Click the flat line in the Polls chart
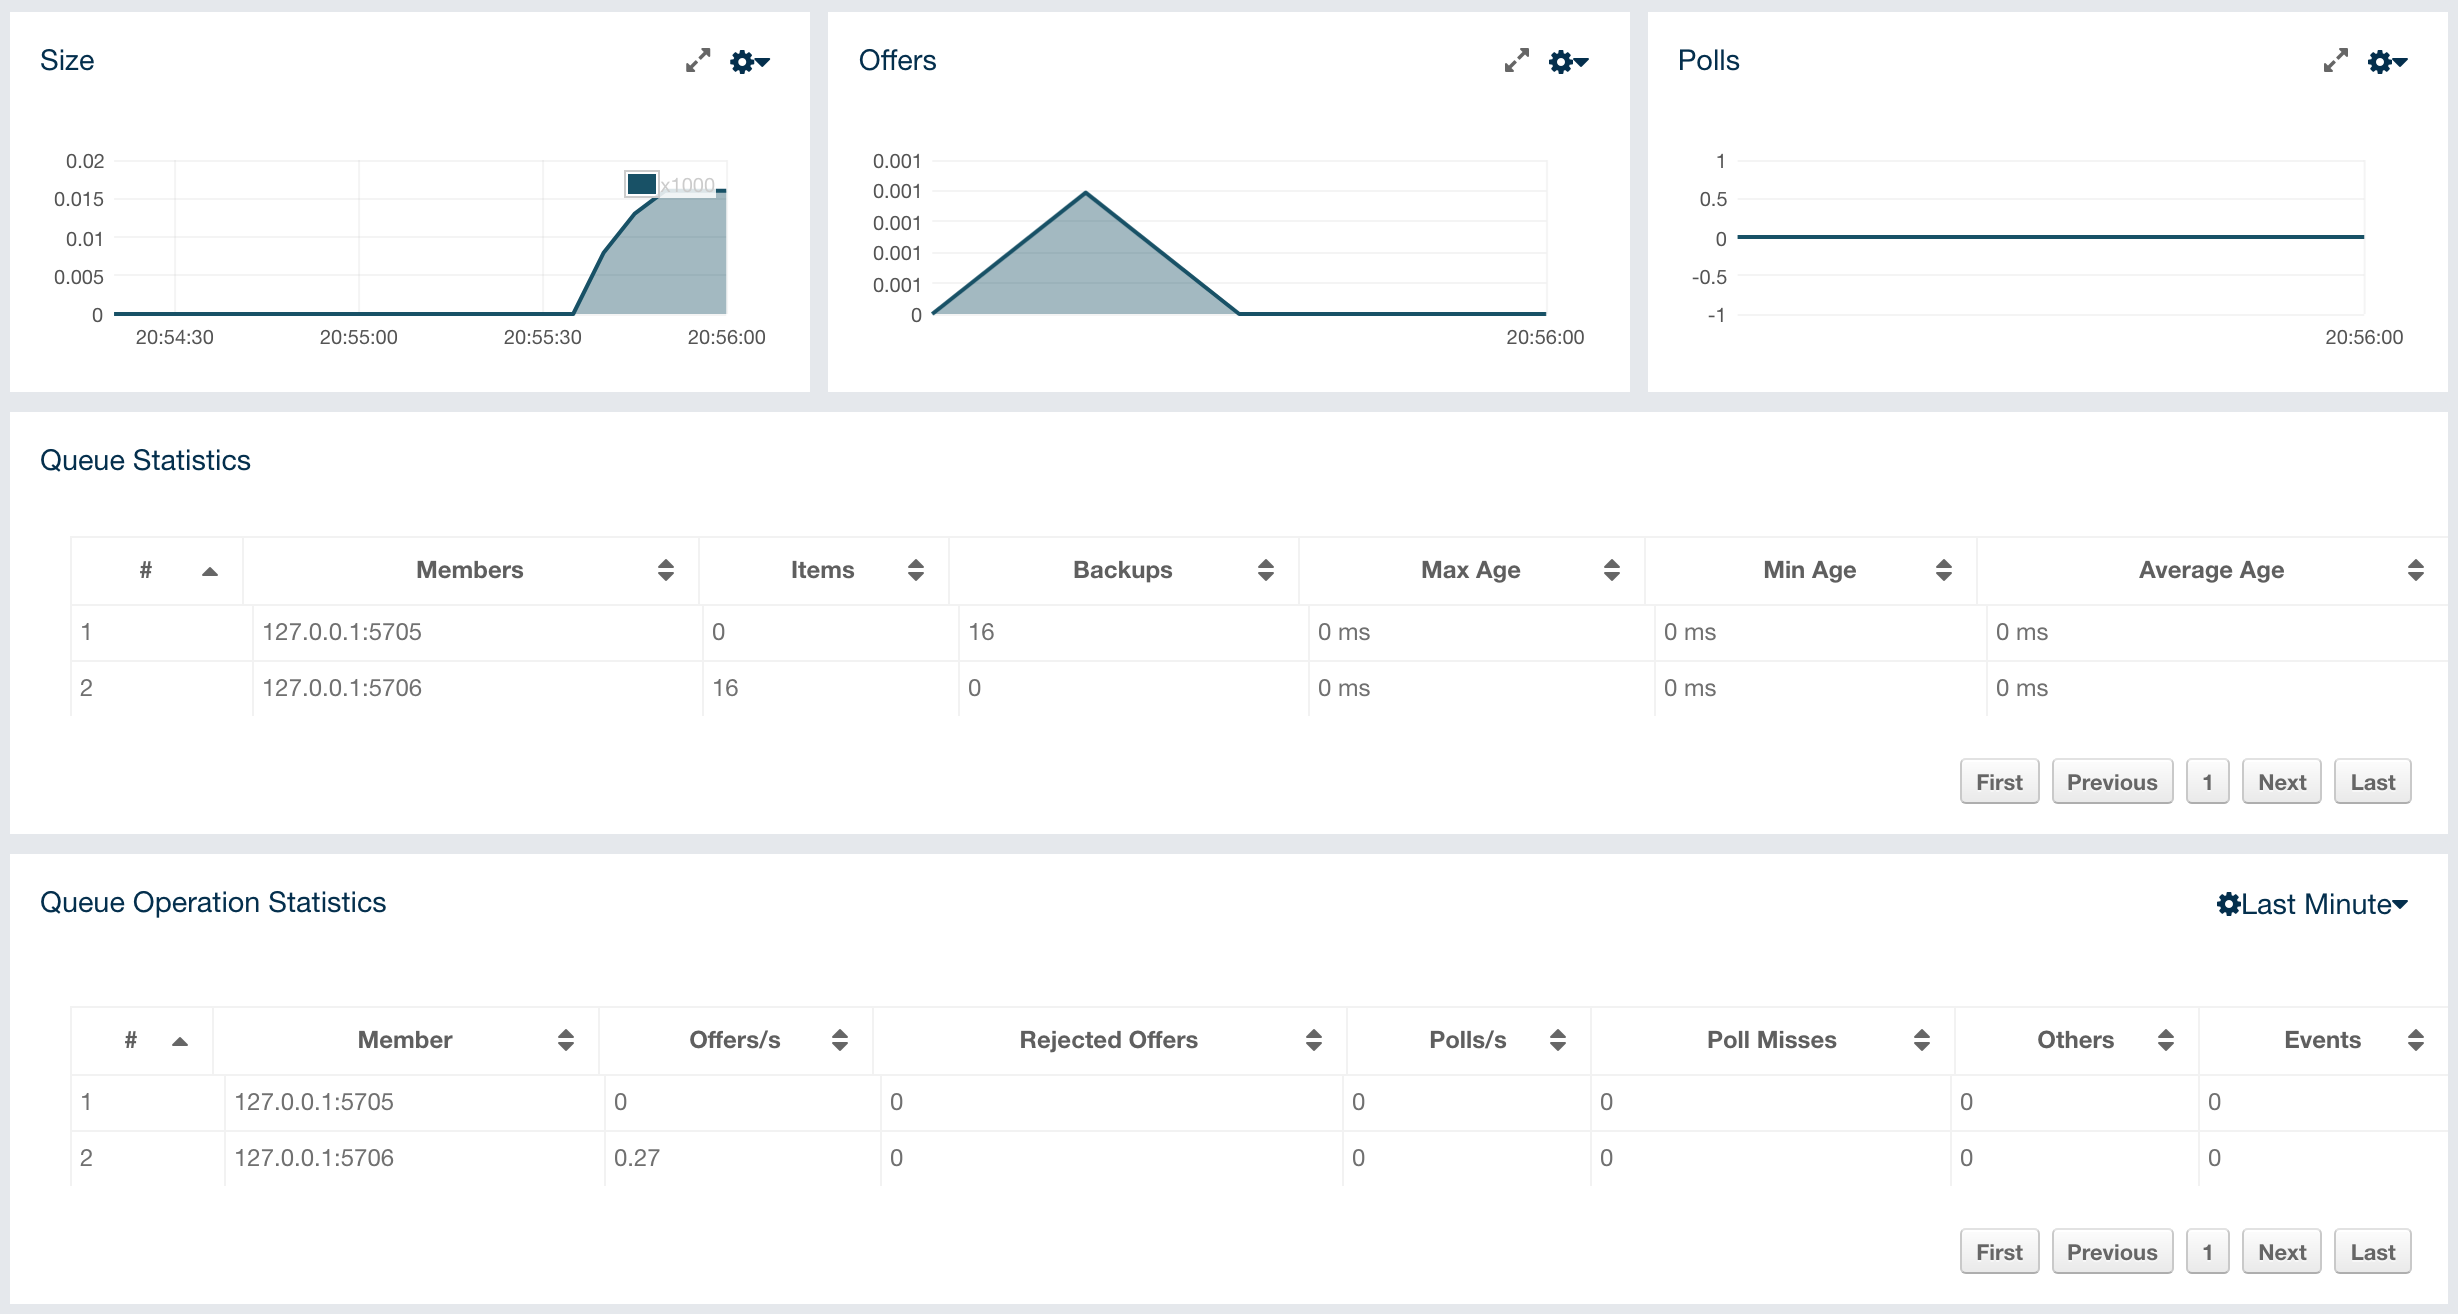 2051,237
